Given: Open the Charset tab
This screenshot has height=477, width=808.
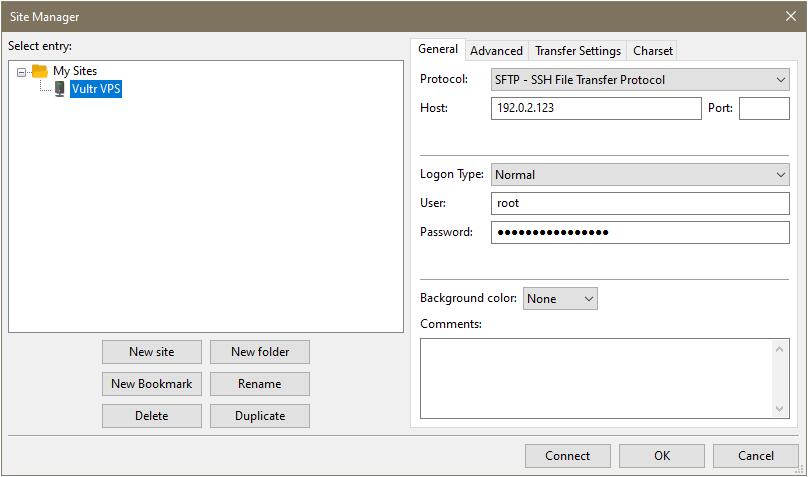Looking at the screenshot, I should [652, 51].
